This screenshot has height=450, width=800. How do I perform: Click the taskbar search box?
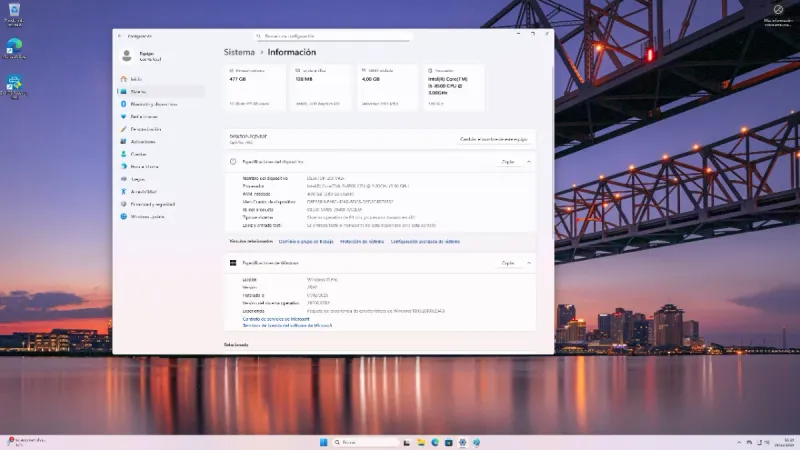pos(366,442)
